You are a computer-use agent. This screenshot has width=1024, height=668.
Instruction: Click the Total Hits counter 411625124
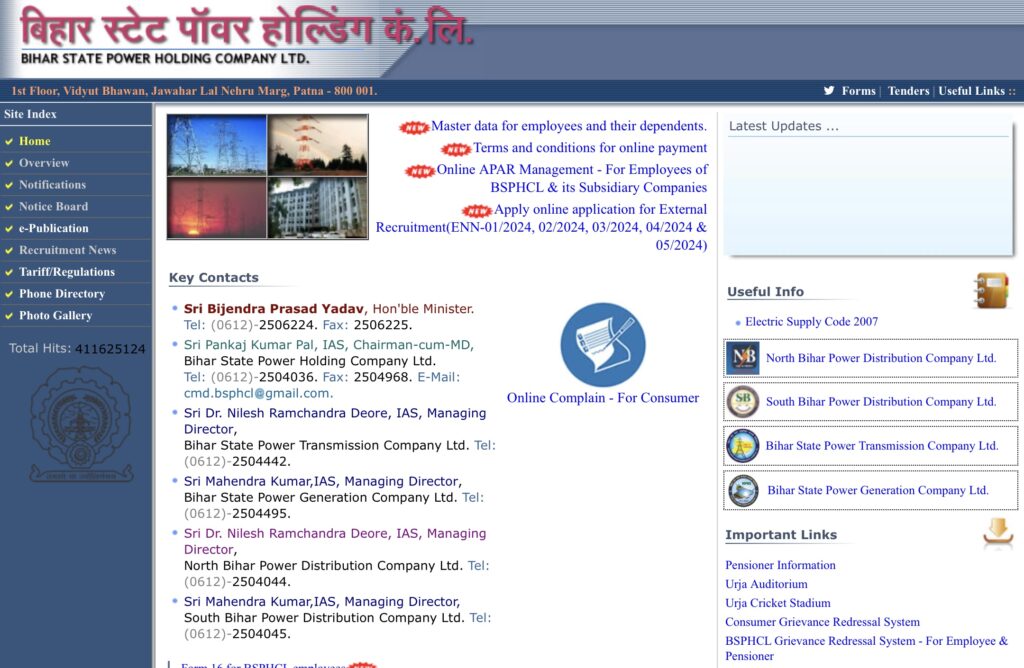(110, 349)
